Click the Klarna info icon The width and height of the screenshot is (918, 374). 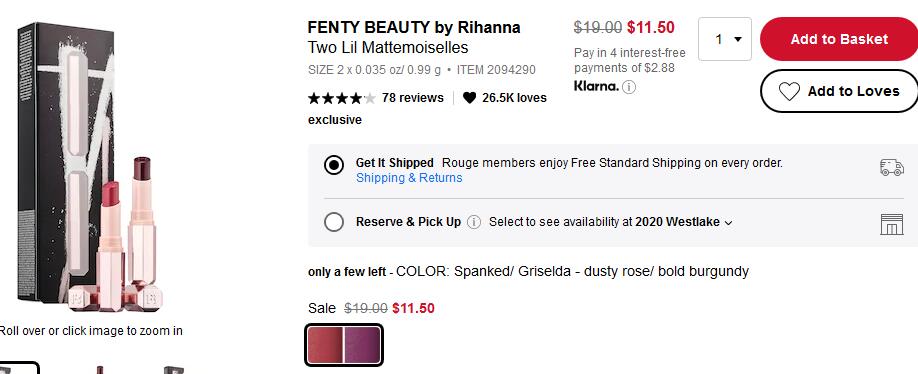[x=629, y=87]
